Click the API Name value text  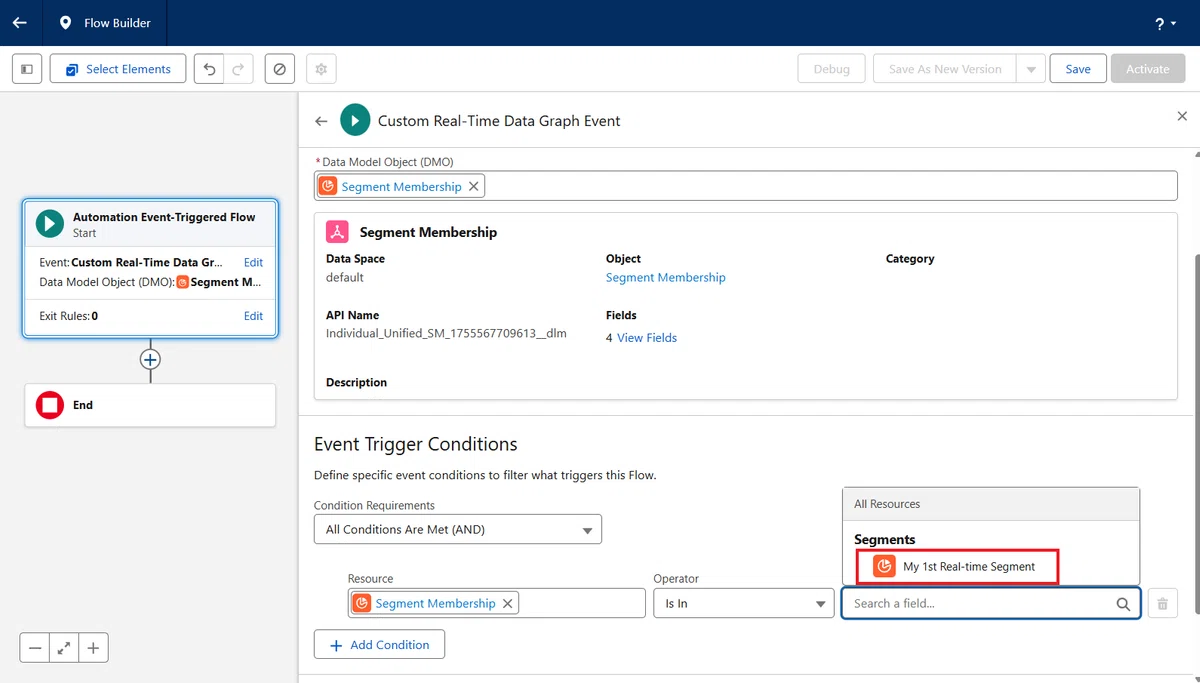(x=446, y=333)
